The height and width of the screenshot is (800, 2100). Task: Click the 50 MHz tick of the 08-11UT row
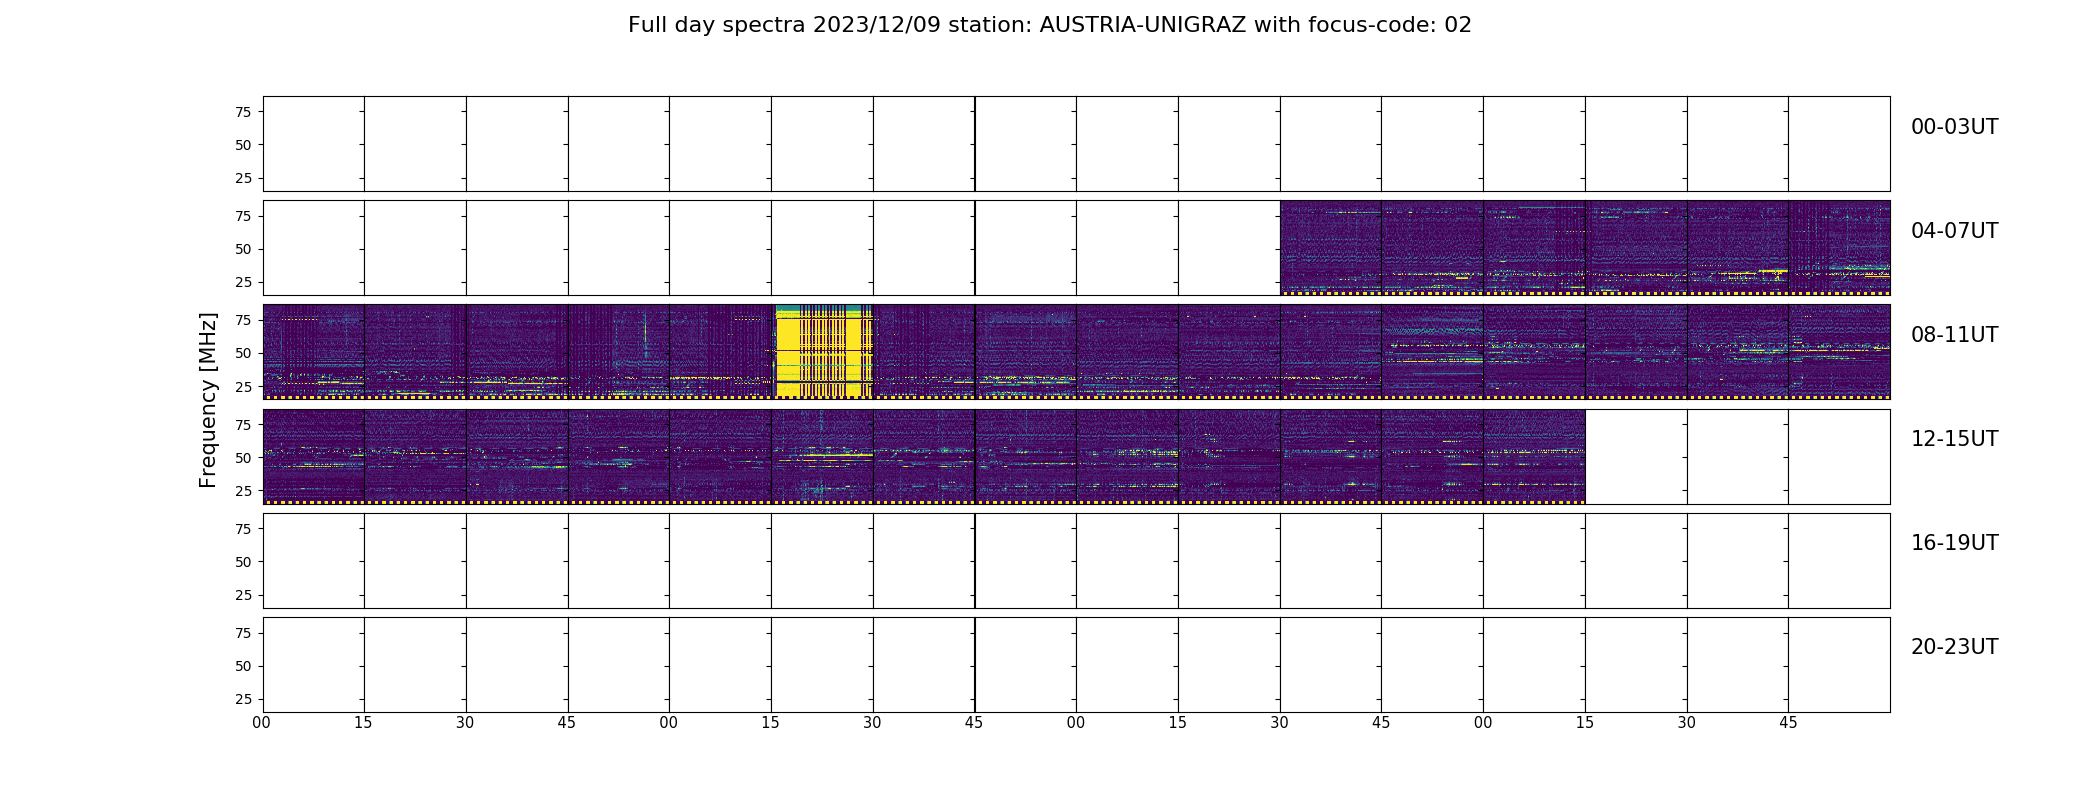pos(243,353)
